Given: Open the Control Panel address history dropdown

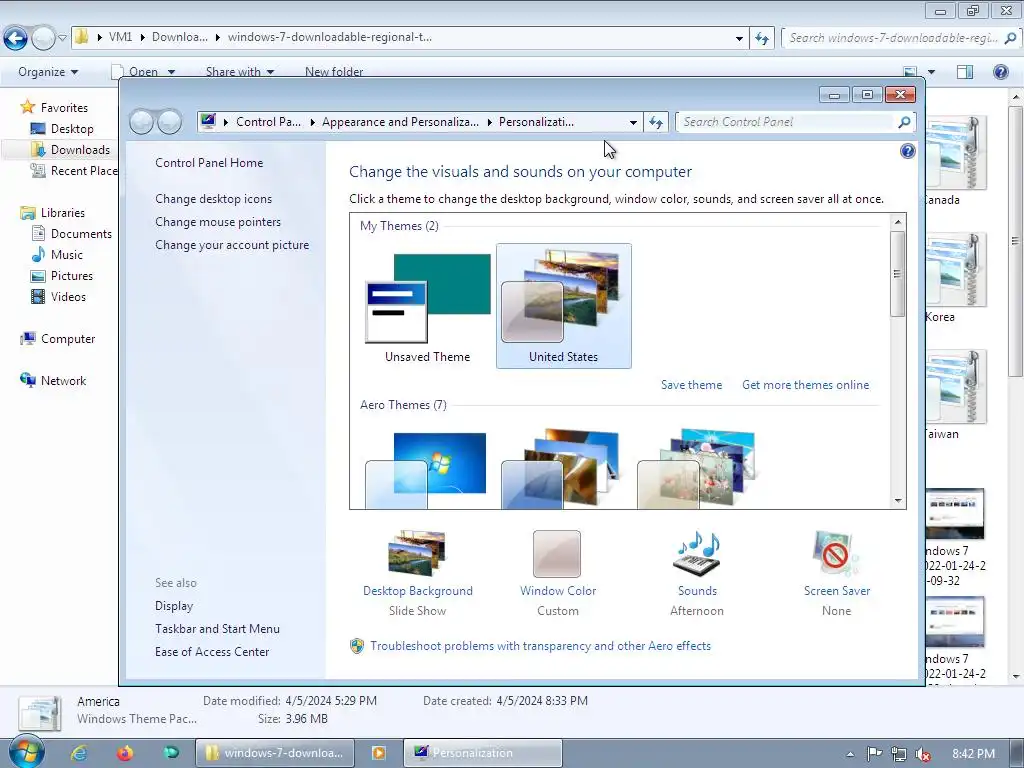Looking at the screenshot, I should click(633, 122).
